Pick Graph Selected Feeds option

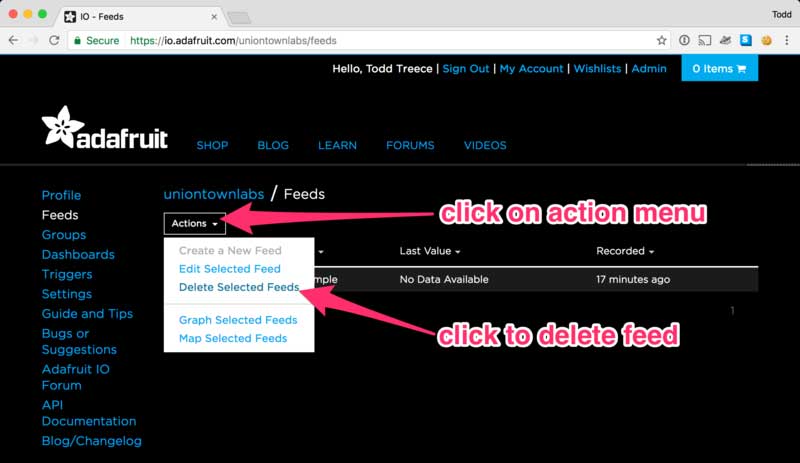(238, 320)
